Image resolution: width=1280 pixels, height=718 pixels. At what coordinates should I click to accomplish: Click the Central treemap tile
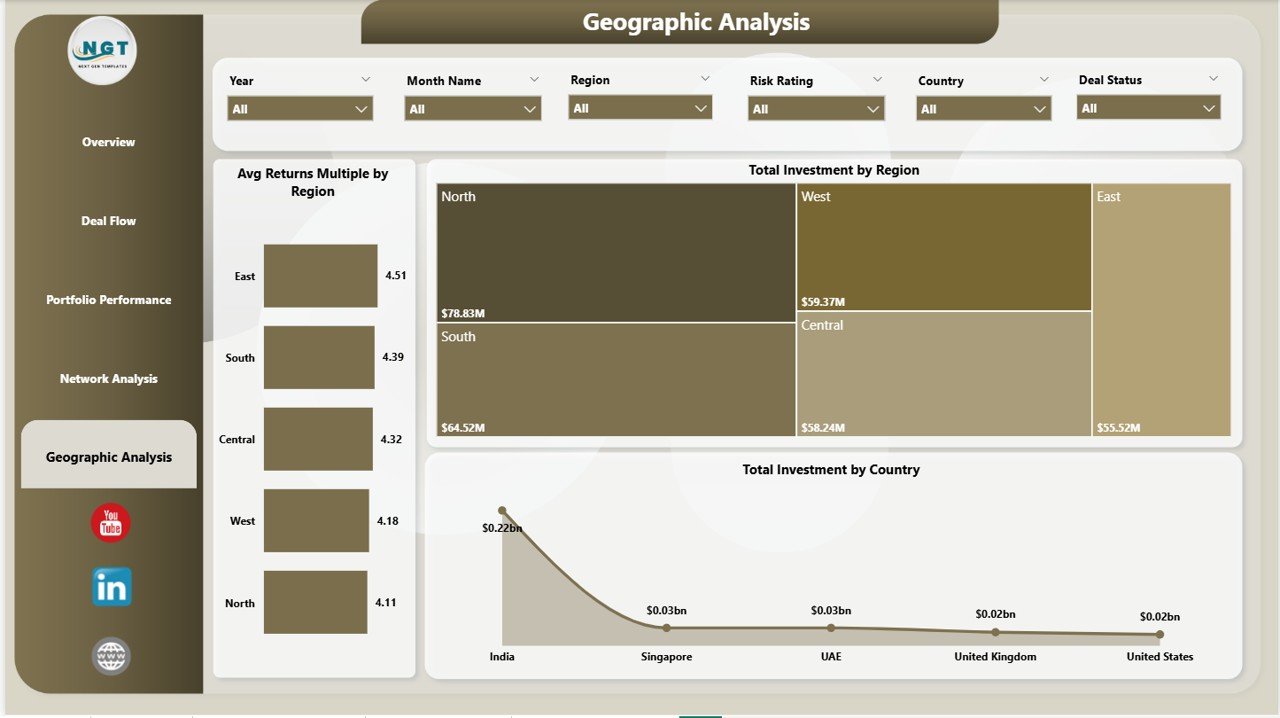pos(944,374)
